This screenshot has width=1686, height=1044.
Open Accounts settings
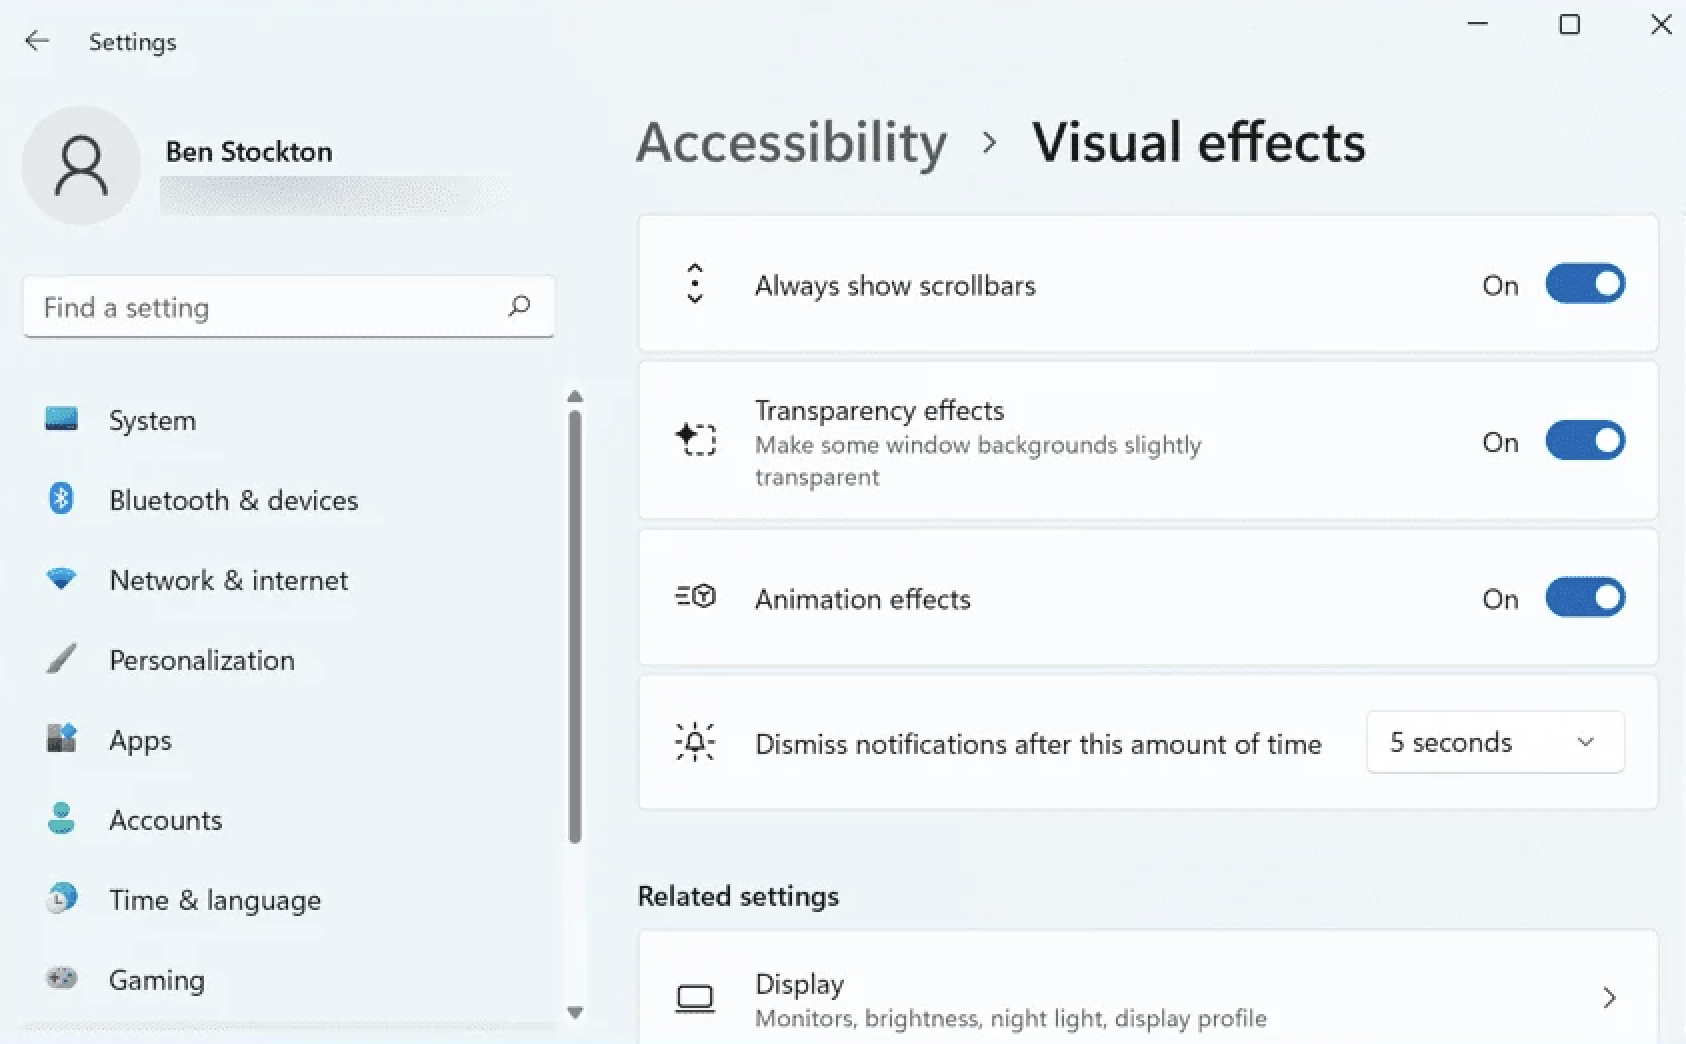[290, 820]
